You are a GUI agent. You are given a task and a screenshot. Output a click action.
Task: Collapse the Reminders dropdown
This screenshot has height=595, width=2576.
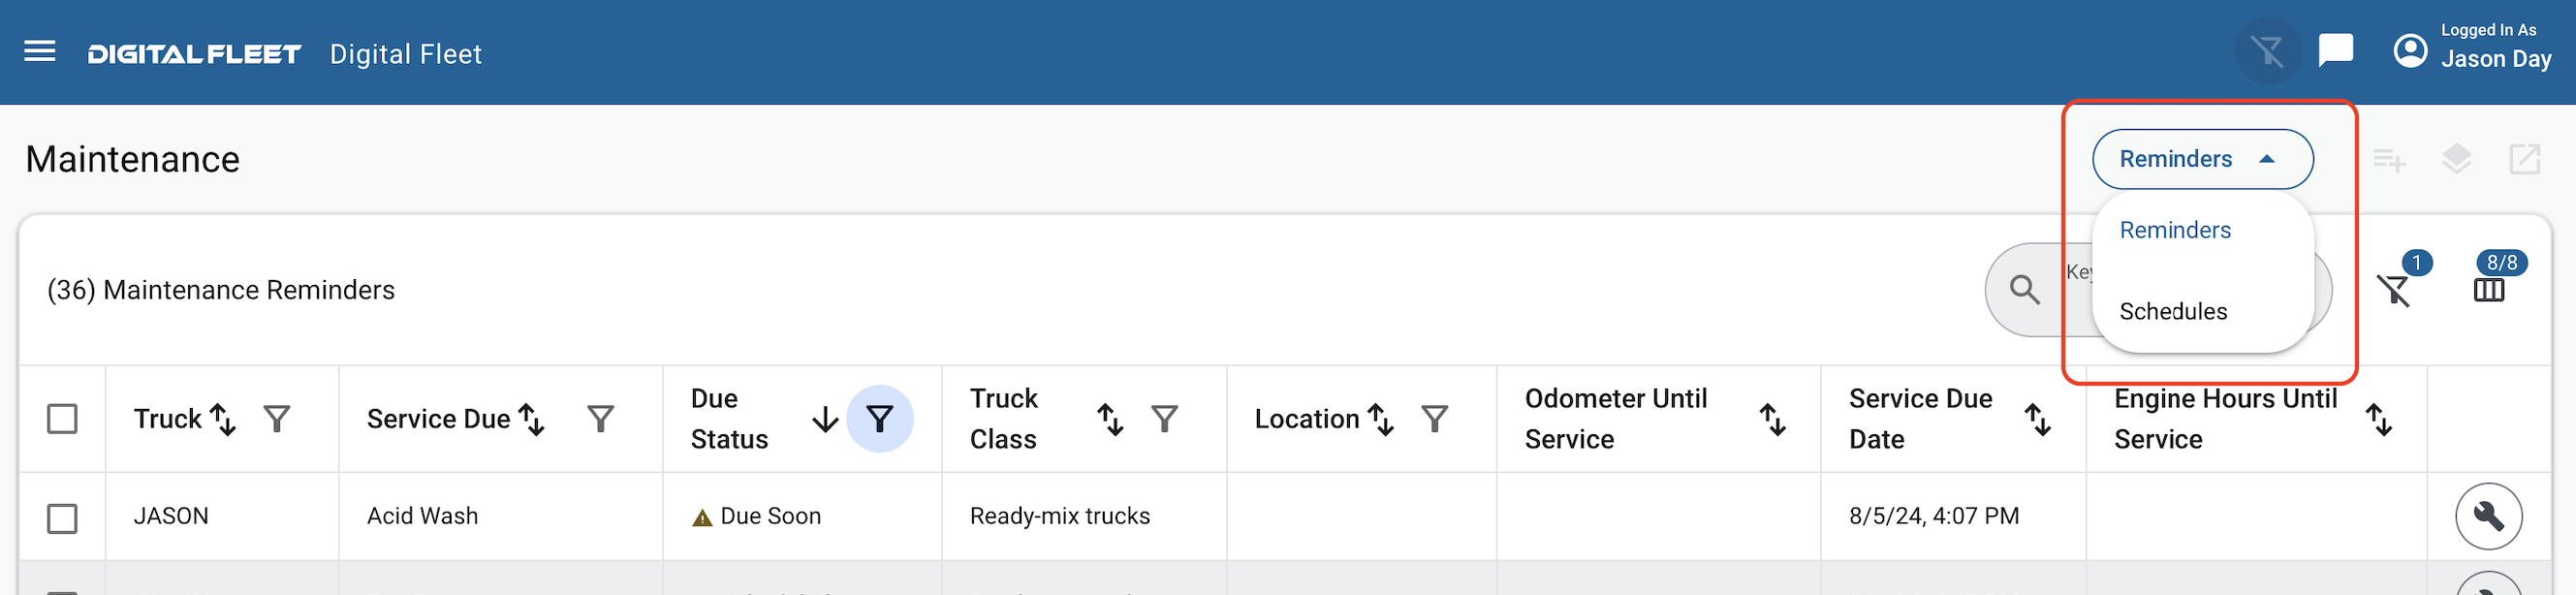(x=2202, y=159)
